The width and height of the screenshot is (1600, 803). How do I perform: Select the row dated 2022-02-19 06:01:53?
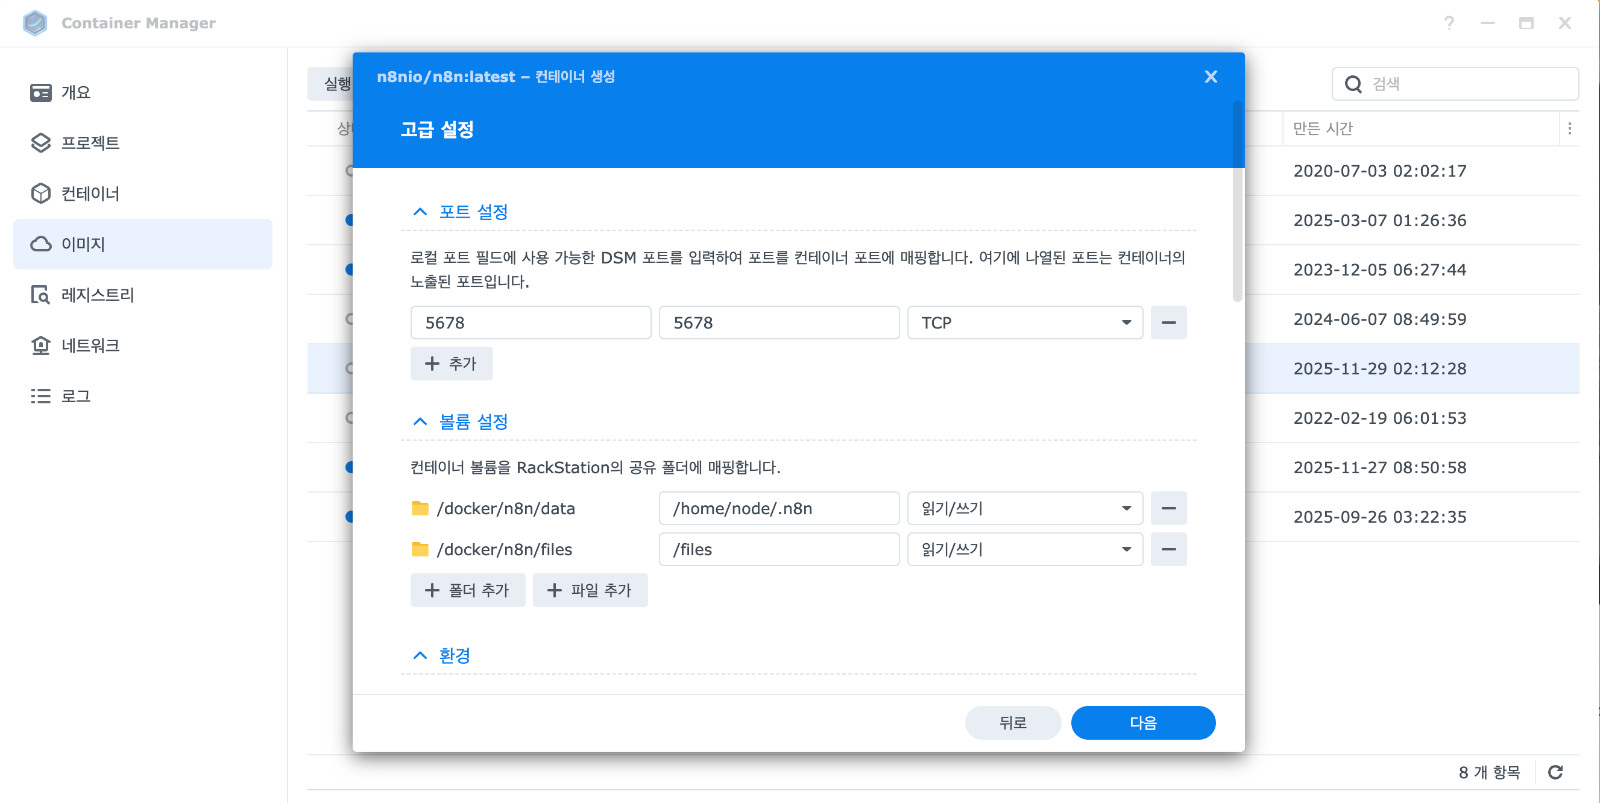[943, 418]
